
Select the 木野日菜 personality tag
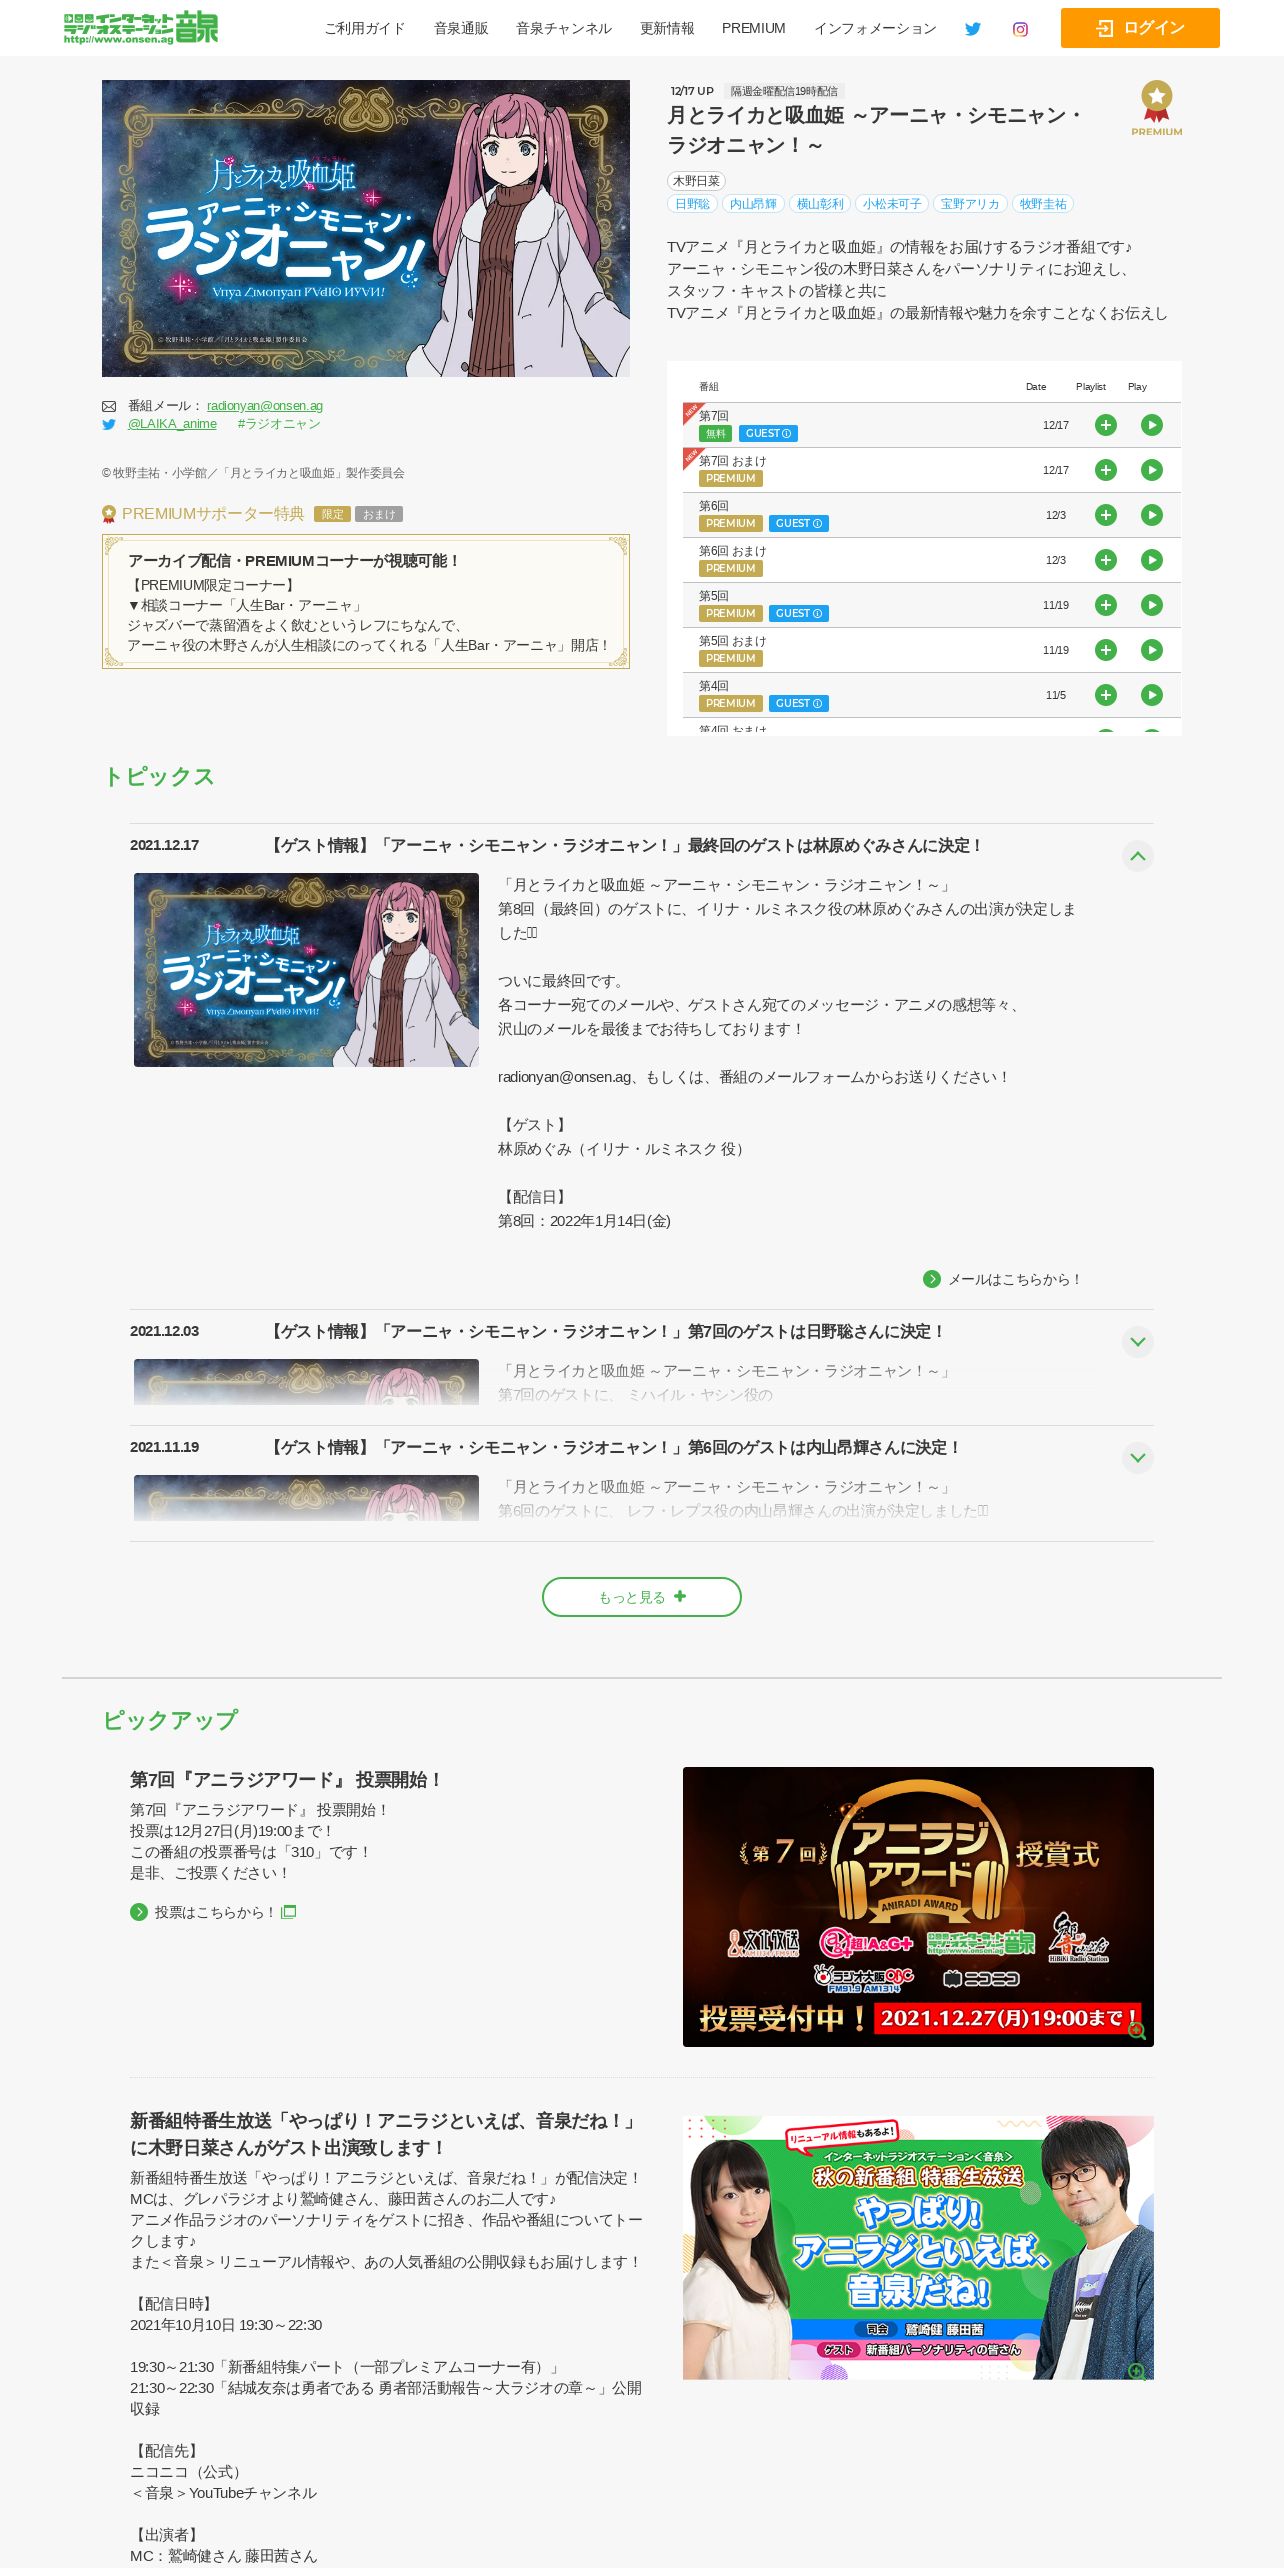click(696, 181)
